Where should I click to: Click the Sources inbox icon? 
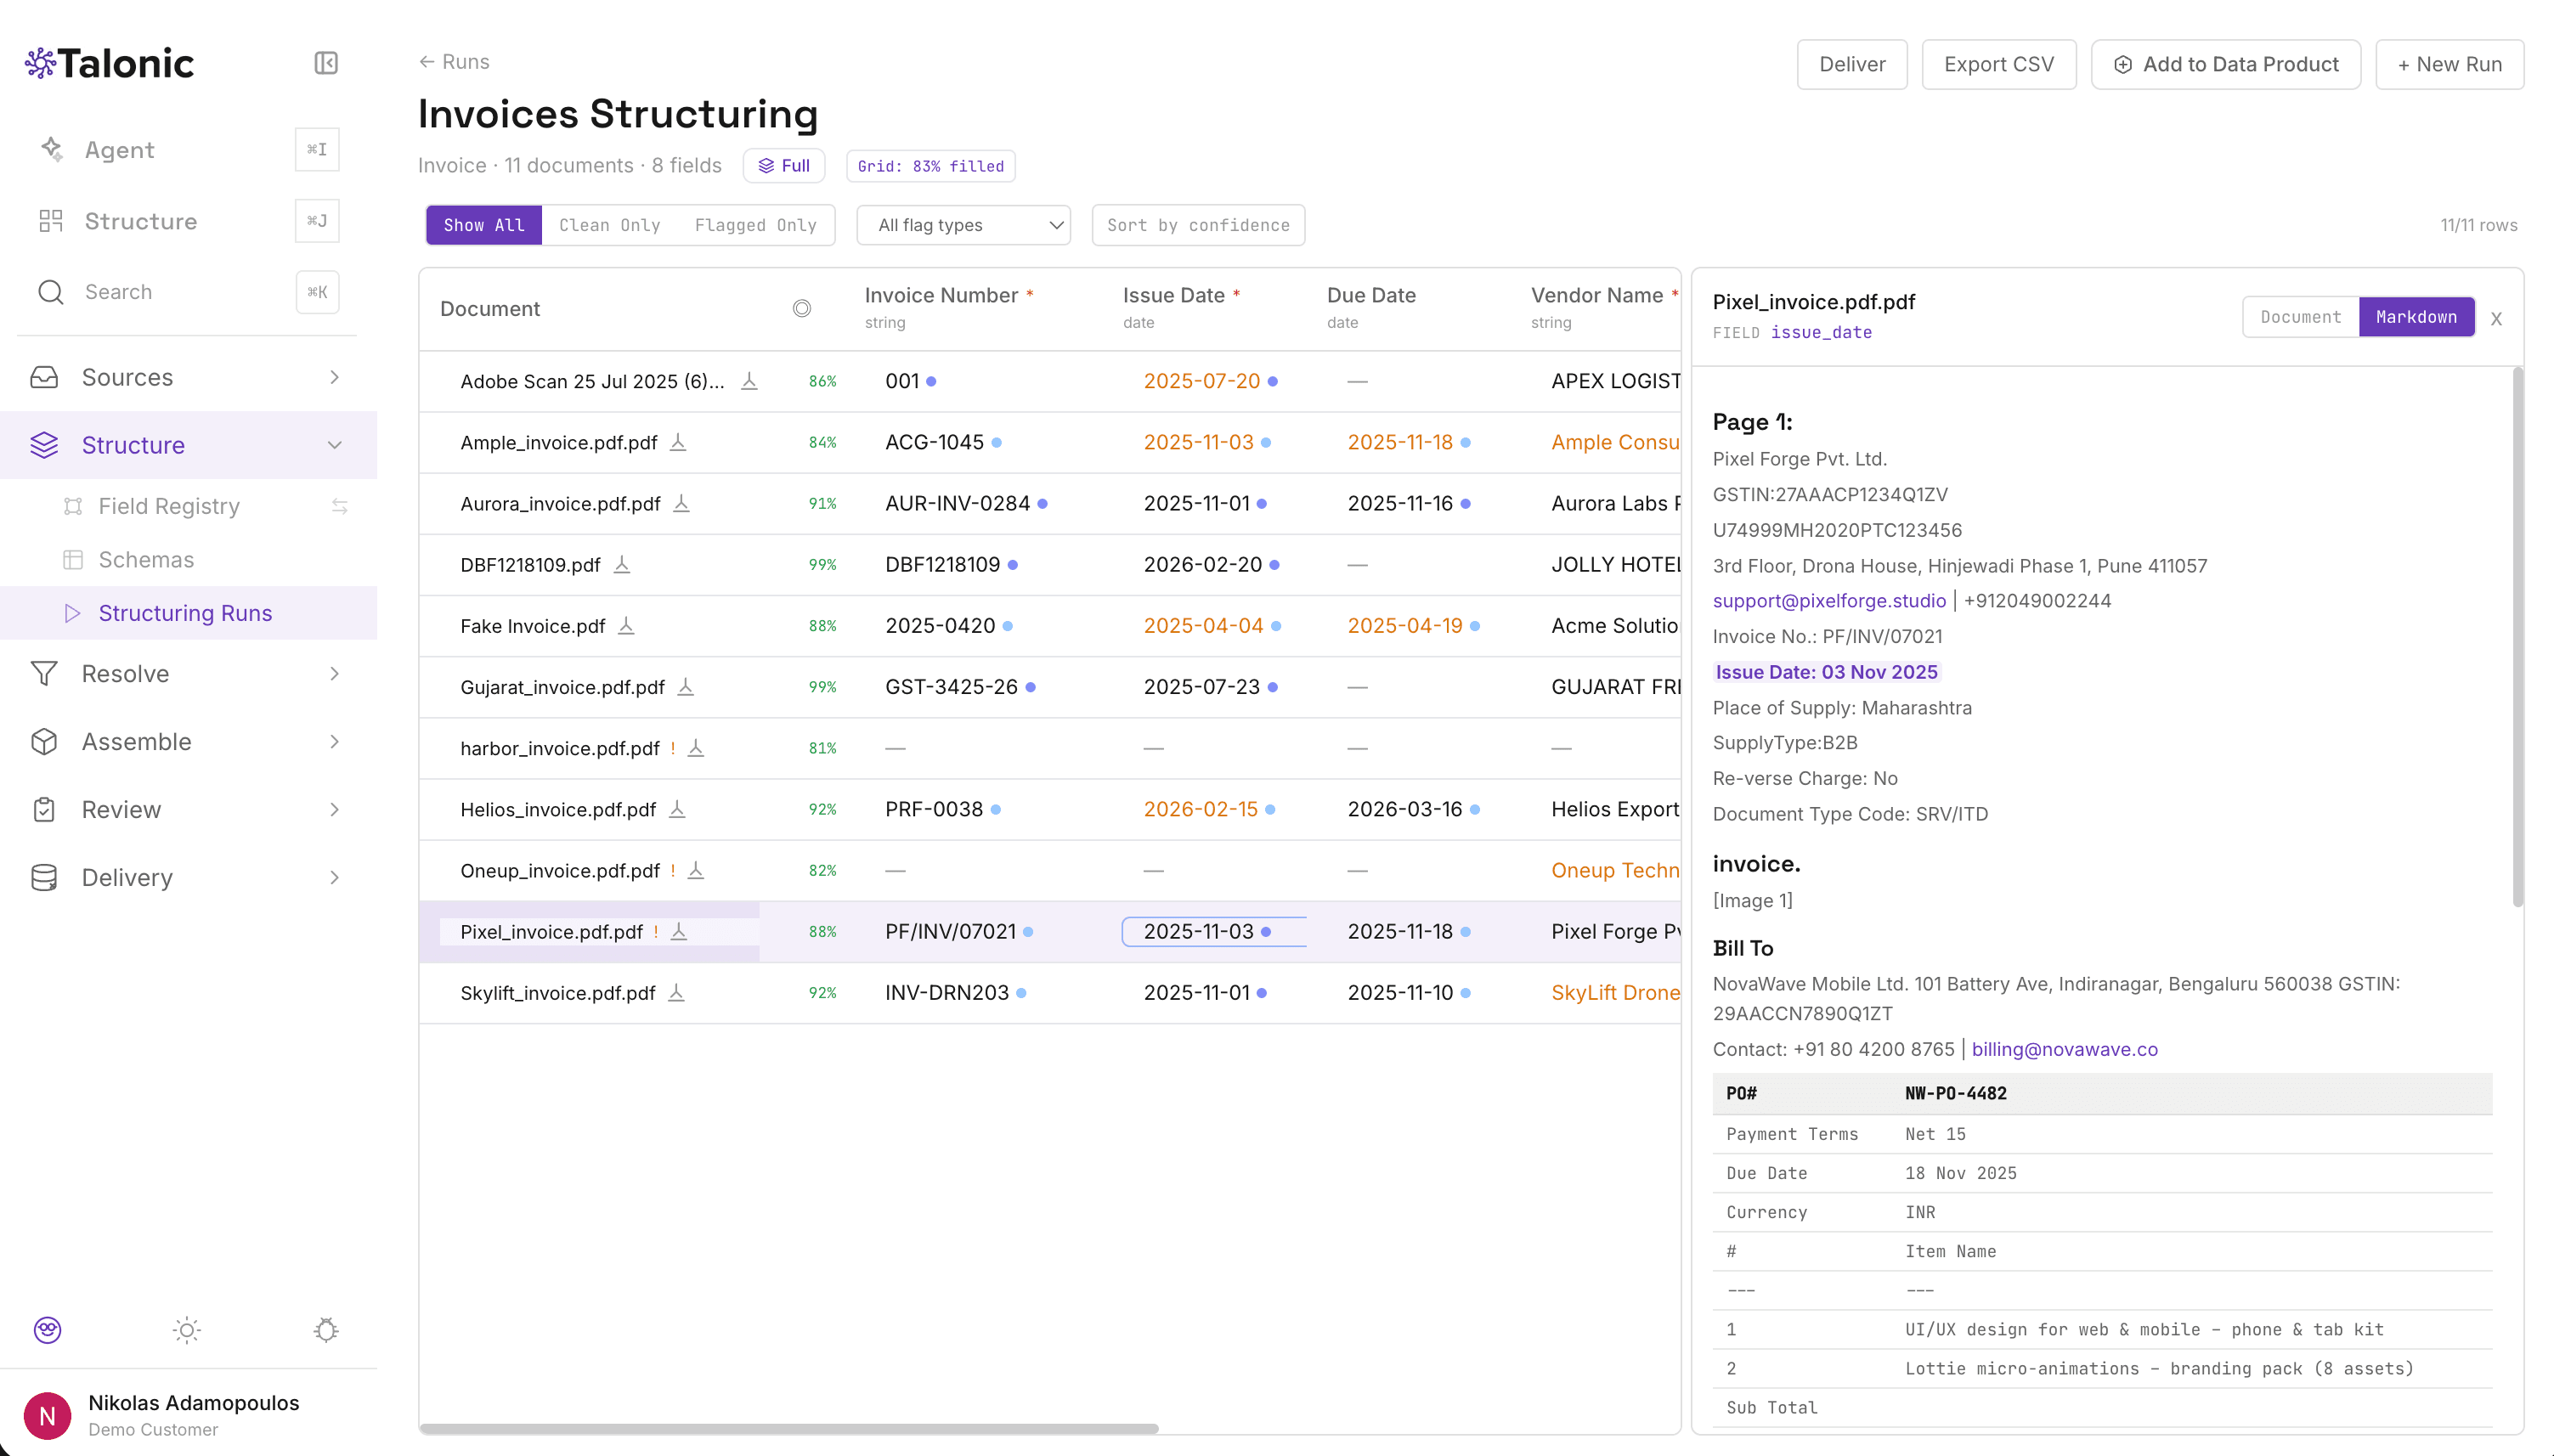click(44, 377)
